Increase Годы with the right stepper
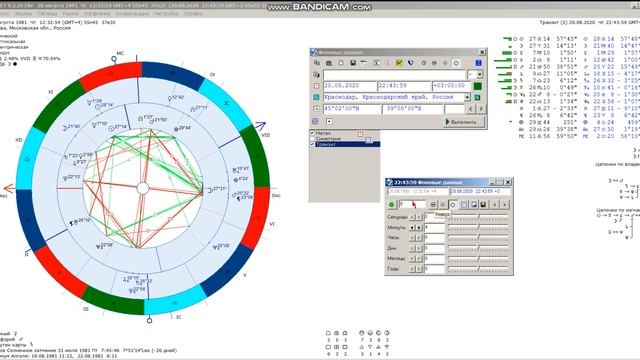Image resolution: width=640 pixels, height=360 pixels. tap(418, 269)
